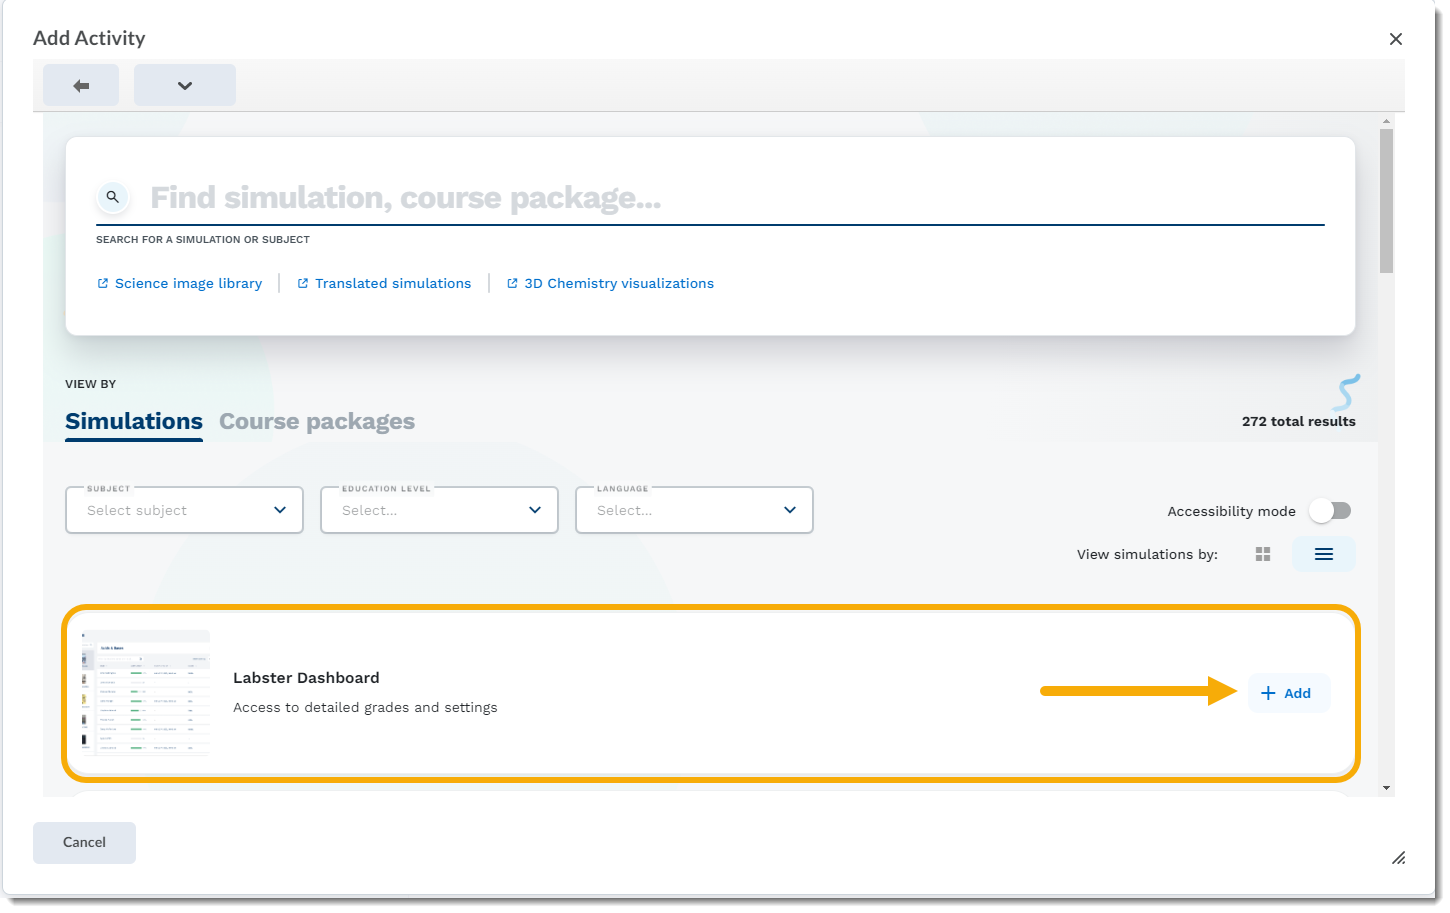Click the external link icon beside Translated simulations
Image resolution: width=1450 pixels, height=913 pixels.
pos(302,283)
